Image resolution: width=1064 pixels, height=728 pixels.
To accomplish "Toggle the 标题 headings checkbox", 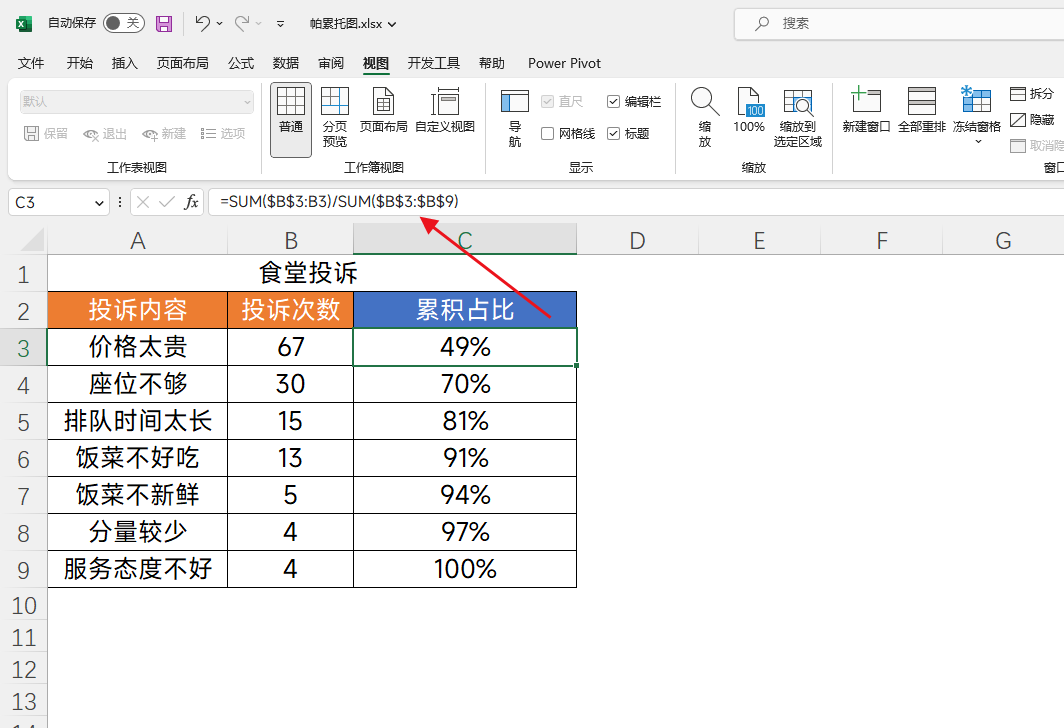I will click(613, 134).
